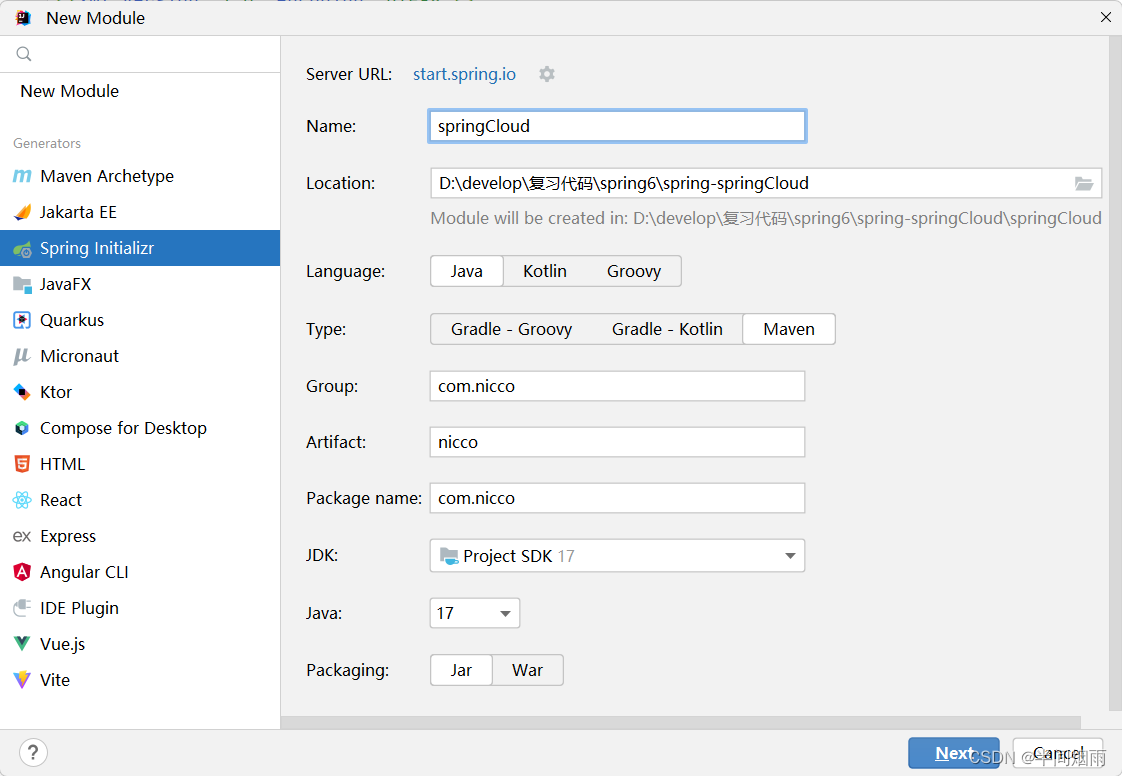Choose War packaging

click(527, 670)
